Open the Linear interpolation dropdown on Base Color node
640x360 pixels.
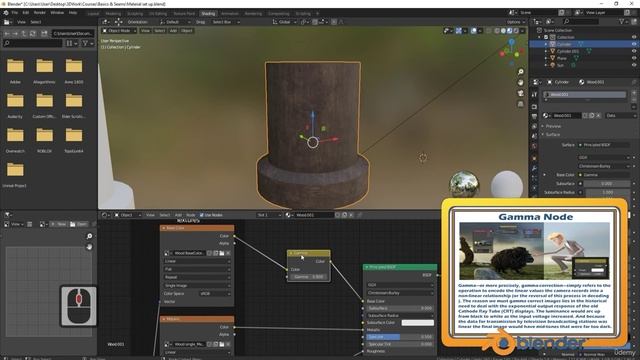197,261
